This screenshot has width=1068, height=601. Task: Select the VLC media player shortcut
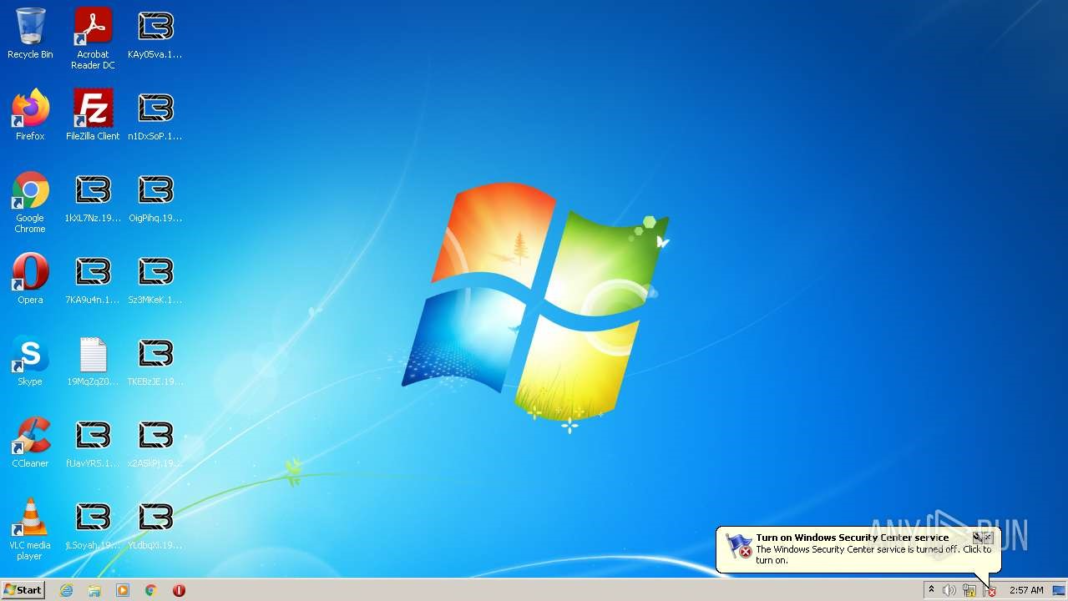click(x=30, y=529)
